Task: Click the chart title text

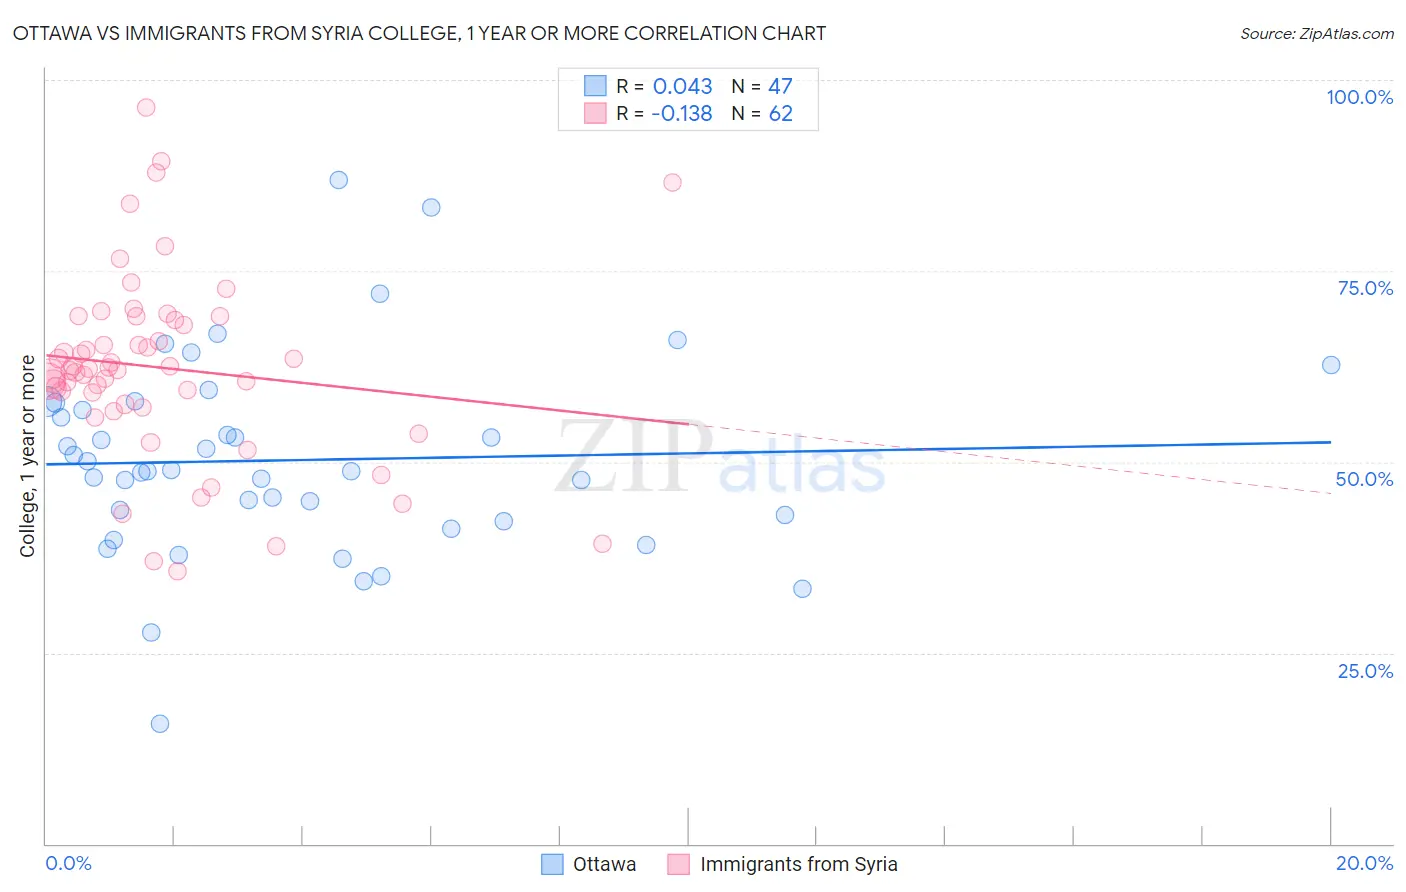Action: point(419,33)
